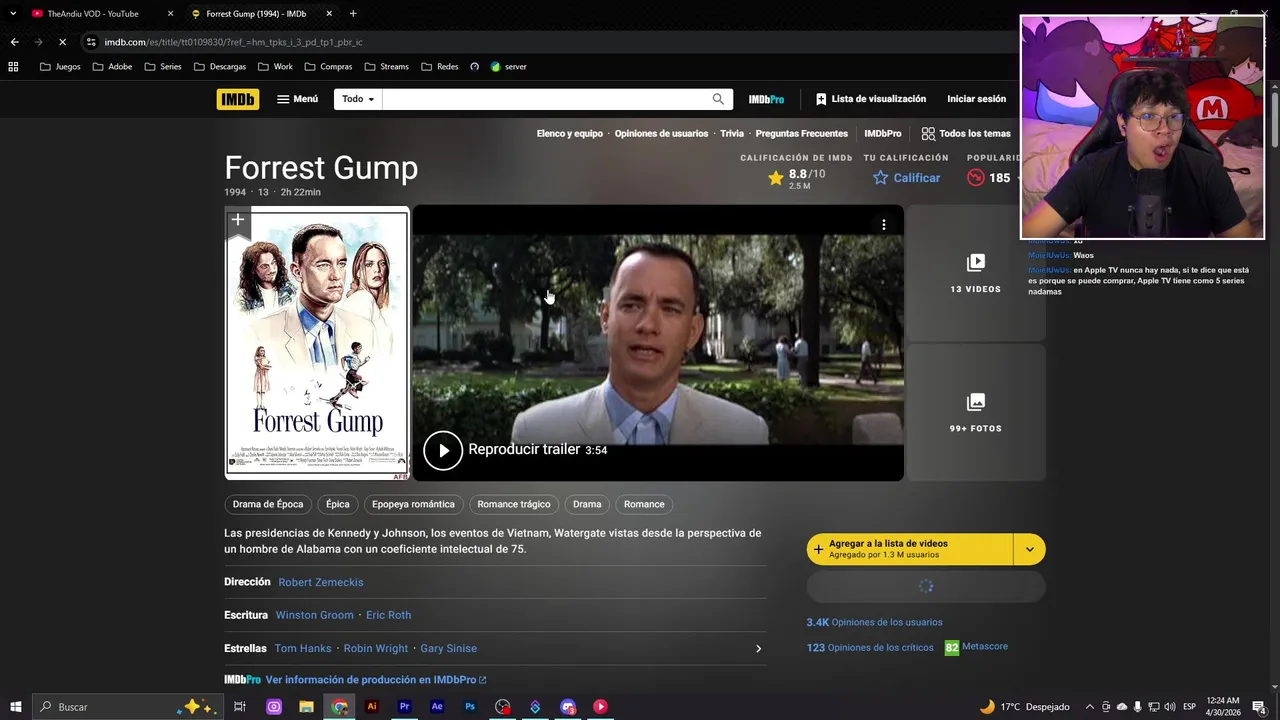The height and width of the screenshot is (720, 1280).
Task: Open 3.4K Opiniones de los usuarios
Action: [874, 622]
